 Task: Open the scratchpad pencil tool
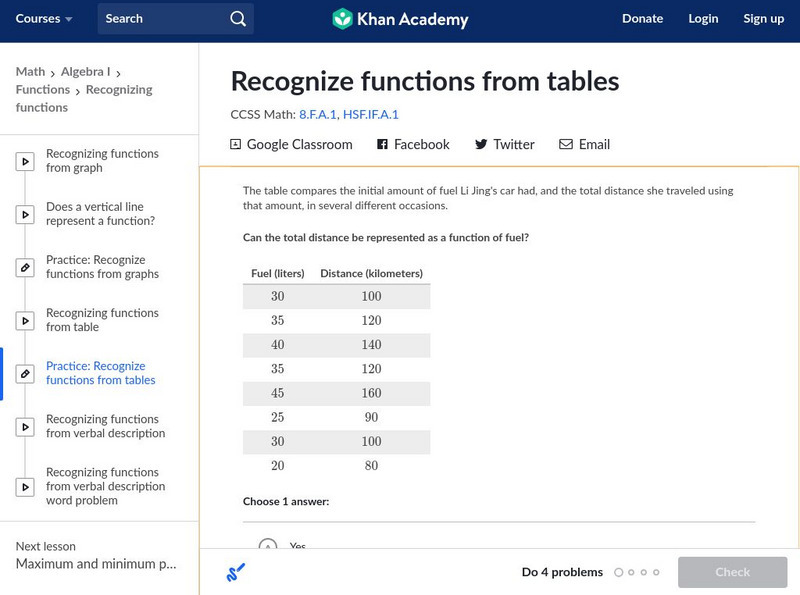[x=236, y=572]
